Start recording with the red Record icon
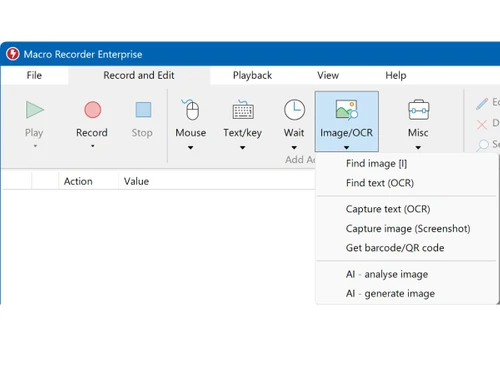Image resolution: width=500 pixels, height=375 pixels. [92, 110]
